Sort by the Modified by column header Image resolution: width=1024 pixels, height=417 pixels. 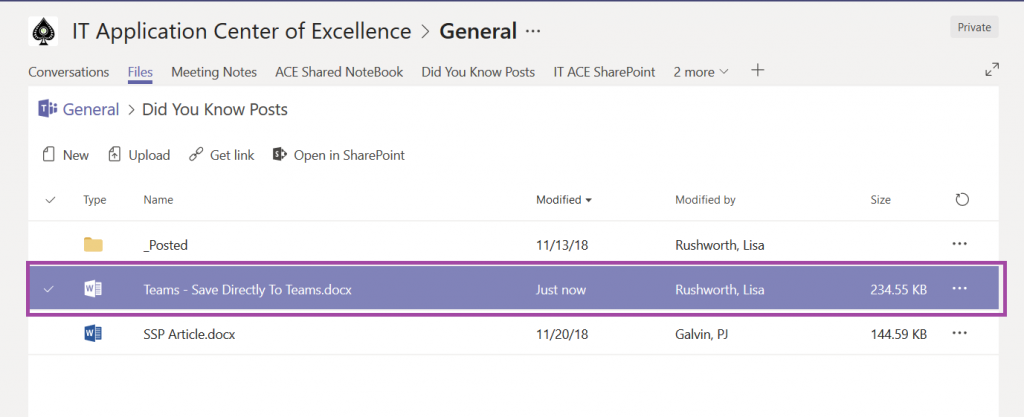pos(705,200)
